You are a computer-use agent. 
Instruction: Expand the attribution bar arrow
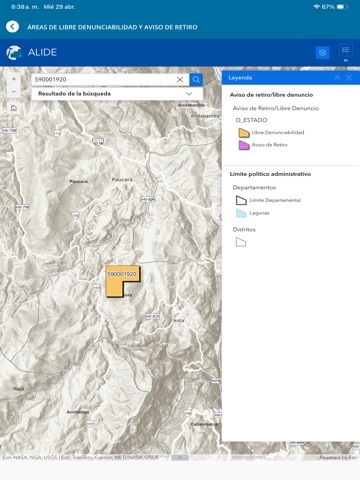coord(180,457)
